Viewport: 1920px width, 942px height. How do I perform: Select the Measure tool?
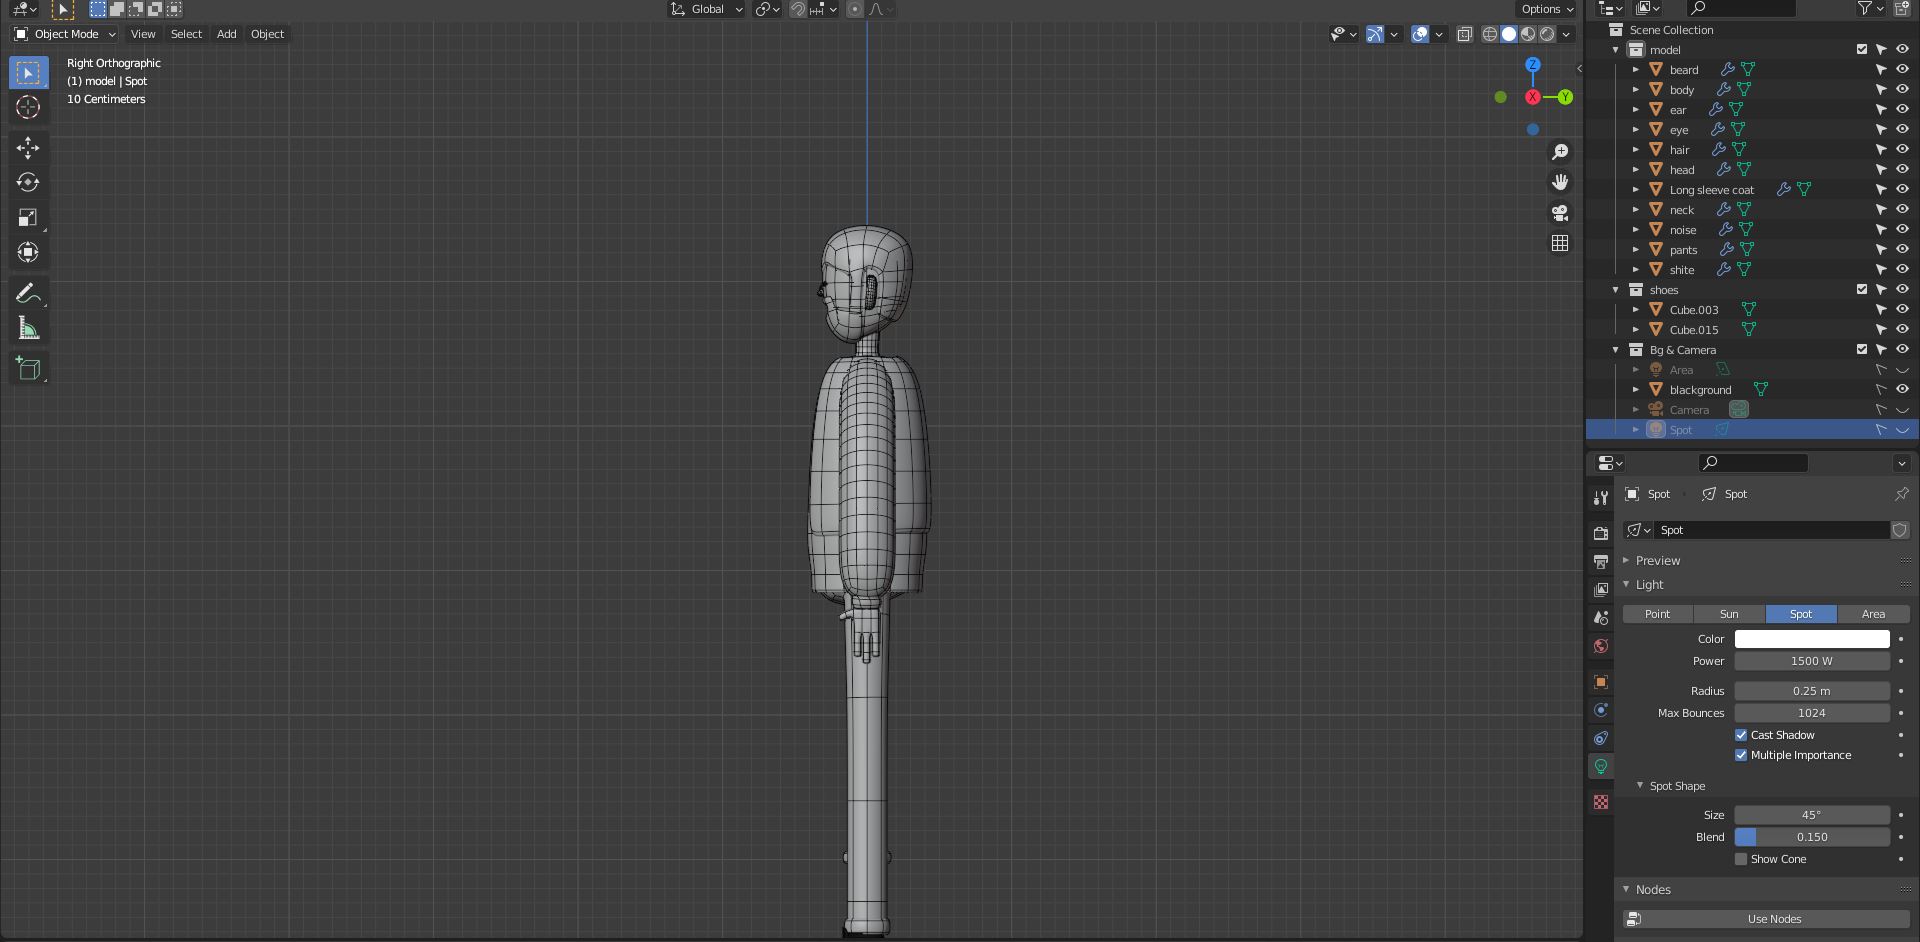(x=28, y=328)
